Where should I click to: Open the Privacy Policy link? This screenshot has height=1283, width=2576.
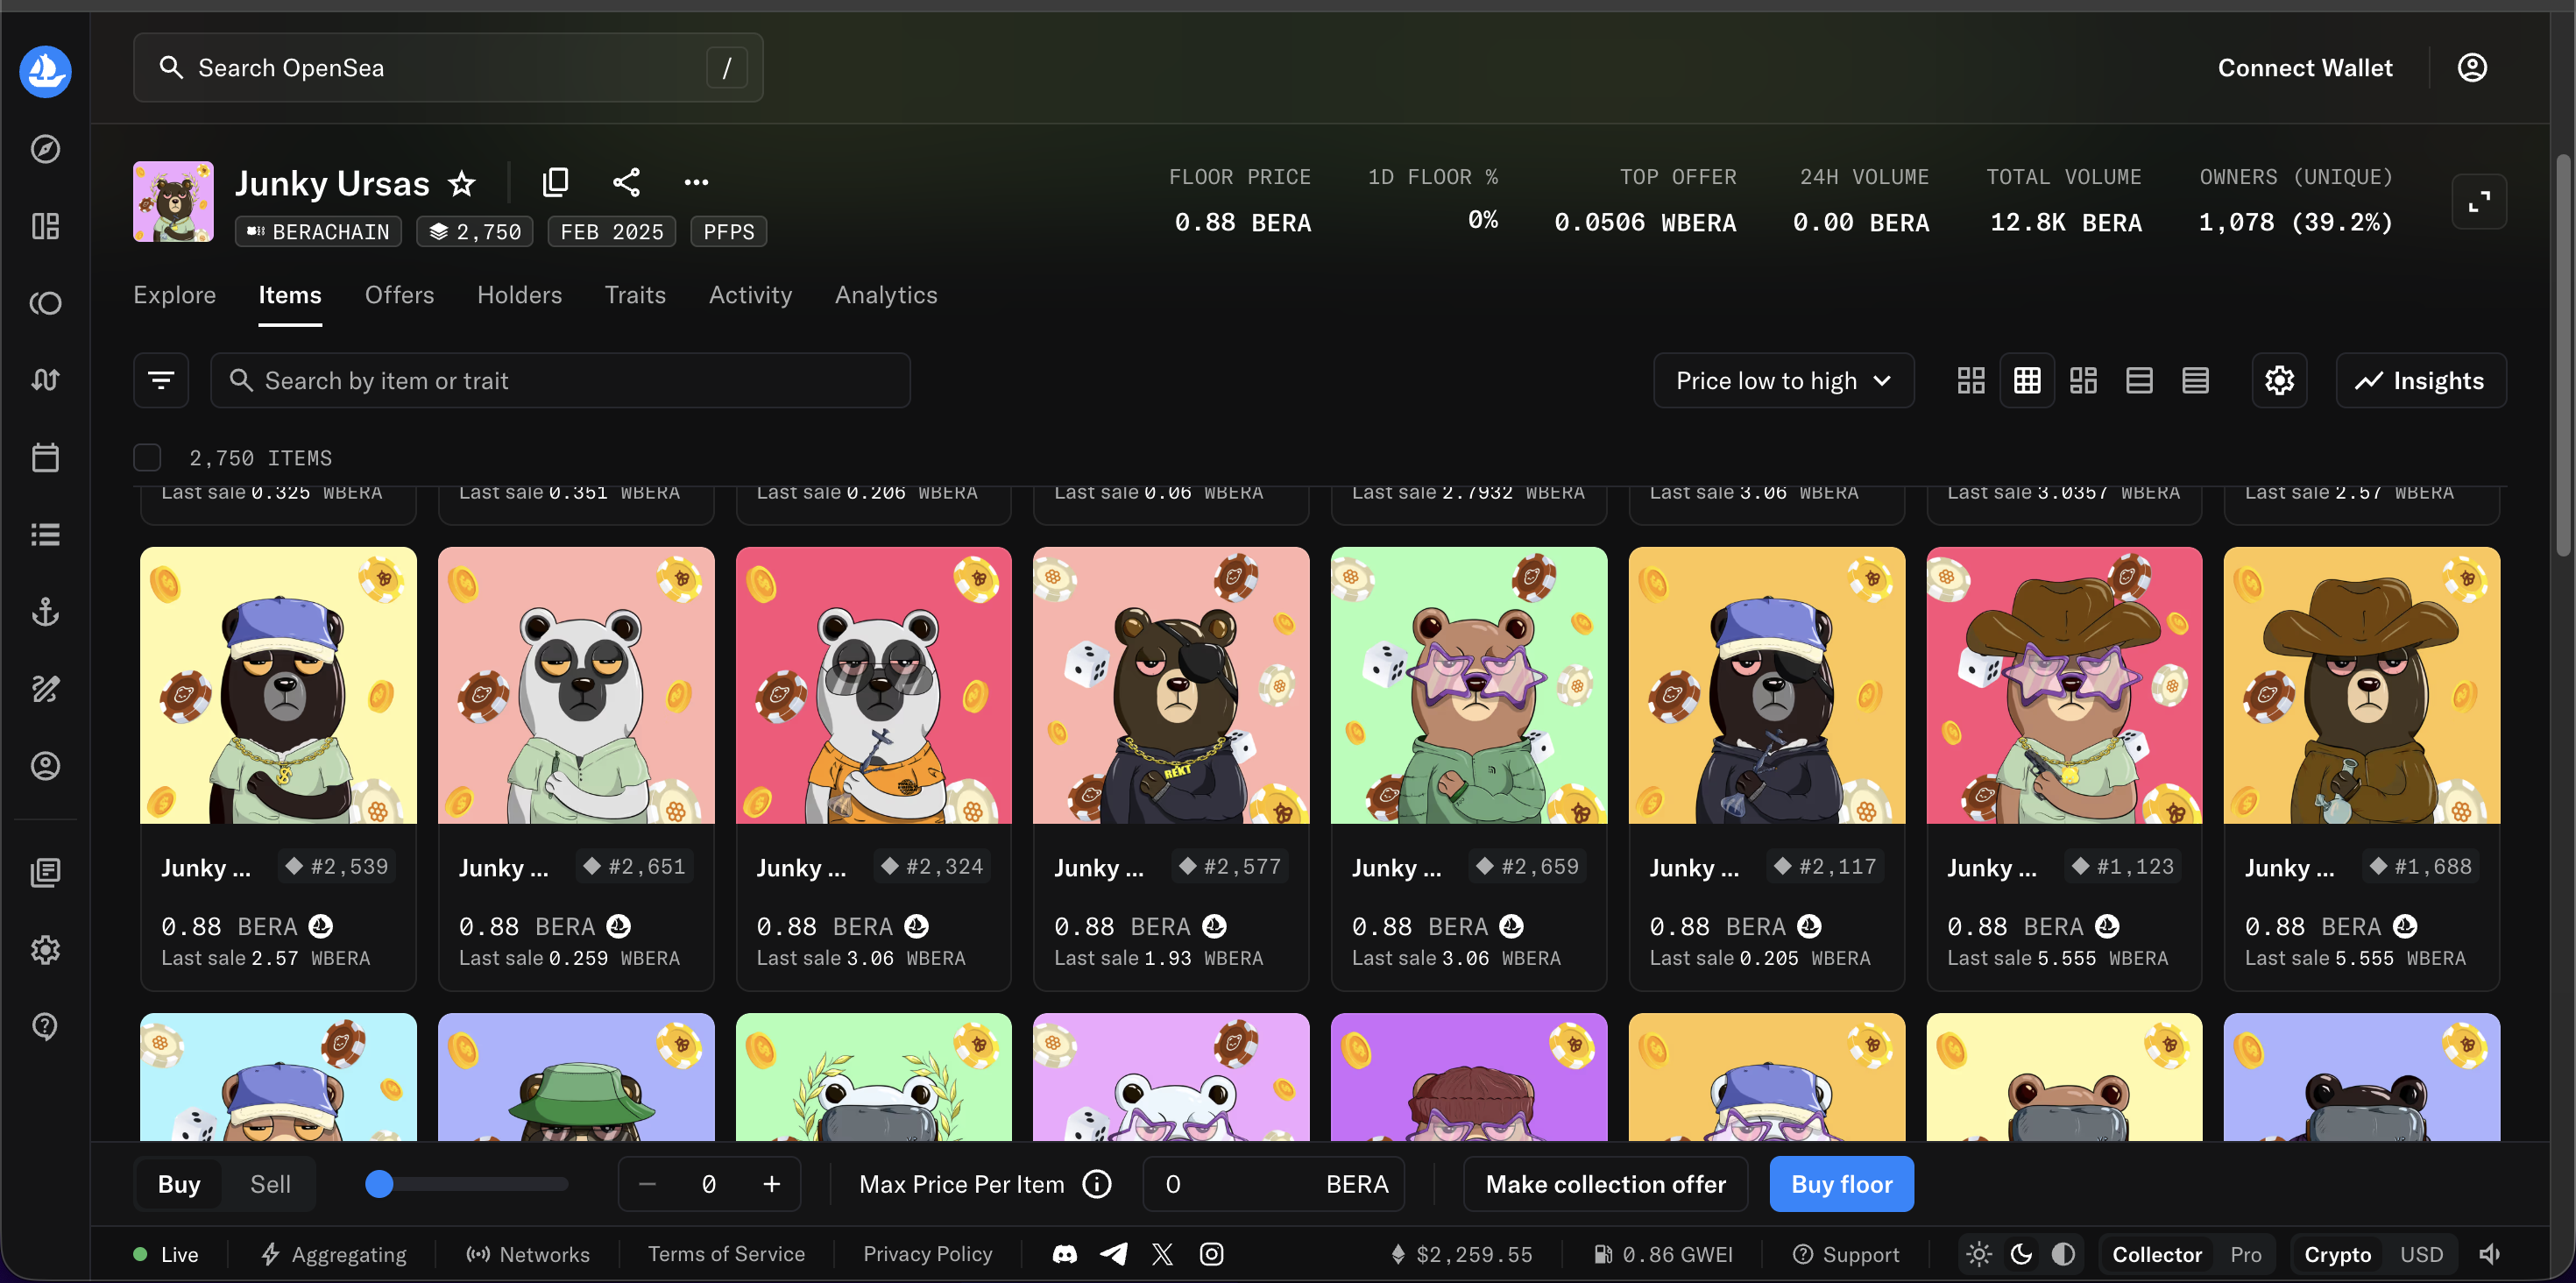click(x=928, y=1254)
